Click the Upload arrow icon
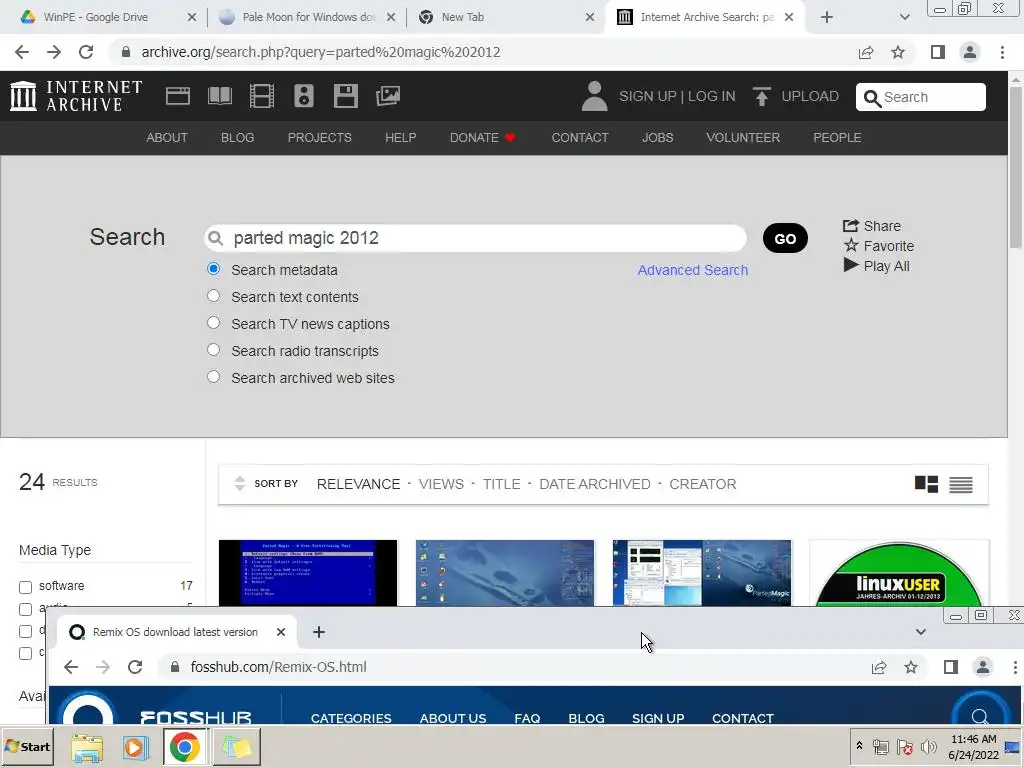Image resolution: width=1024 pixels, height=768 pixels. pyautogui.click(x=761, y=96)
